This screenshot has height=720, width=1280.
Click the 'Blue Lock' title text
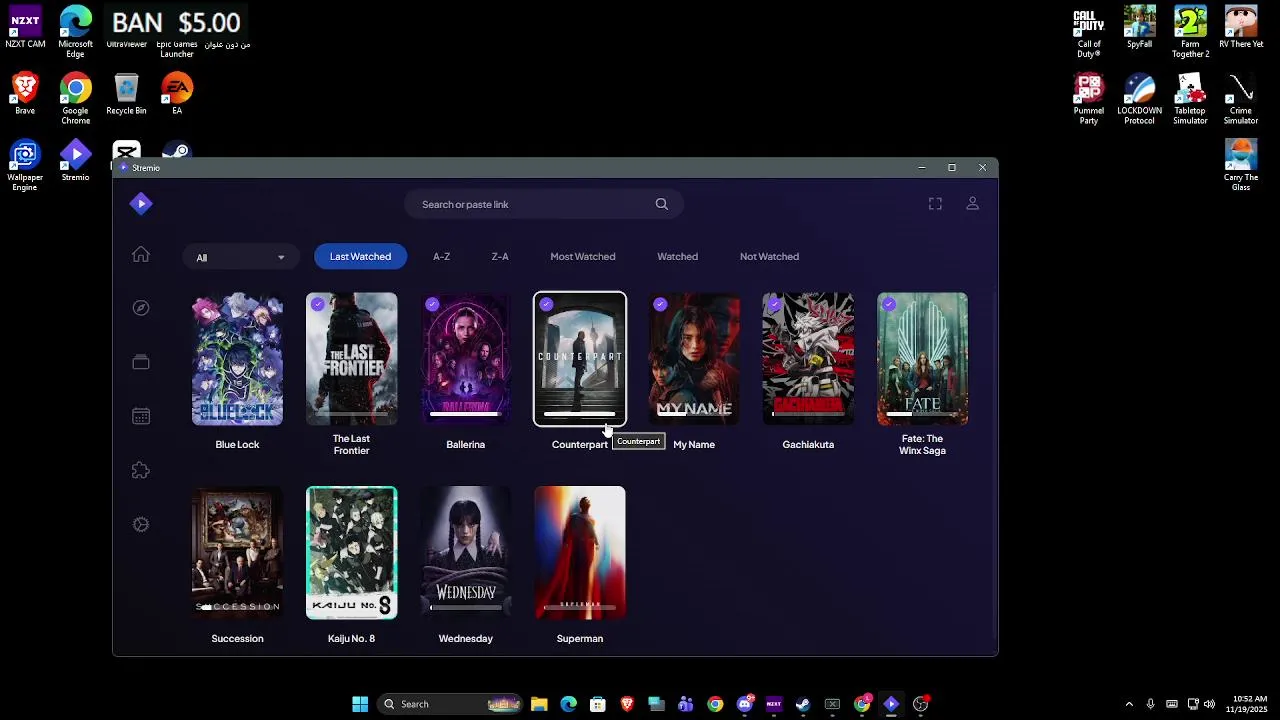(237, 445)
